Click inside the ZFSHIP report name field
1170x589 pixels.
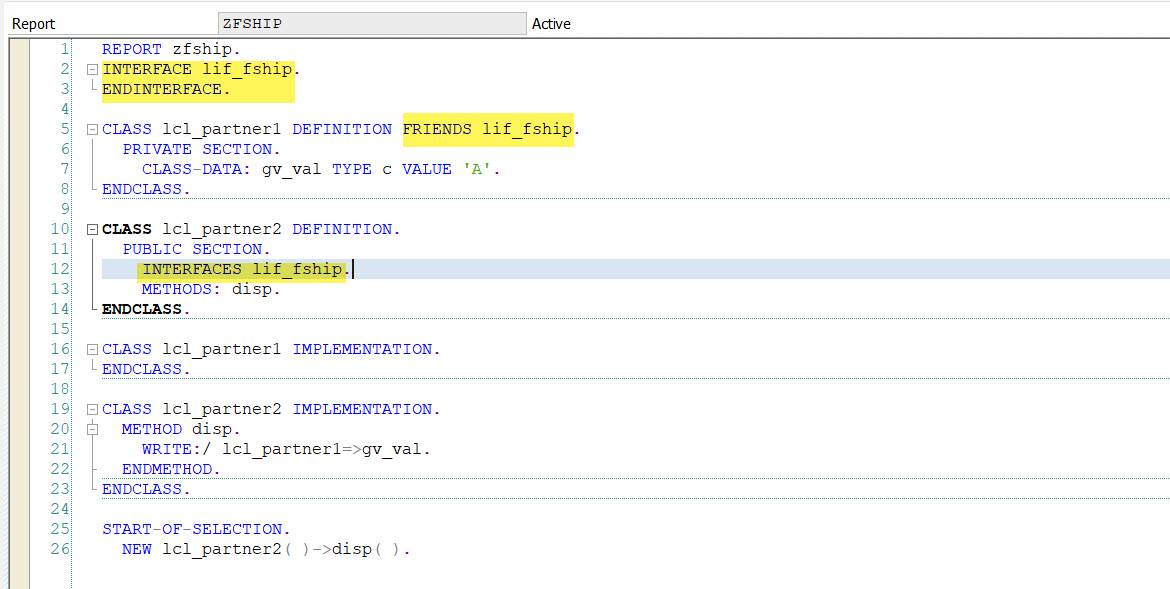(370, 22)
